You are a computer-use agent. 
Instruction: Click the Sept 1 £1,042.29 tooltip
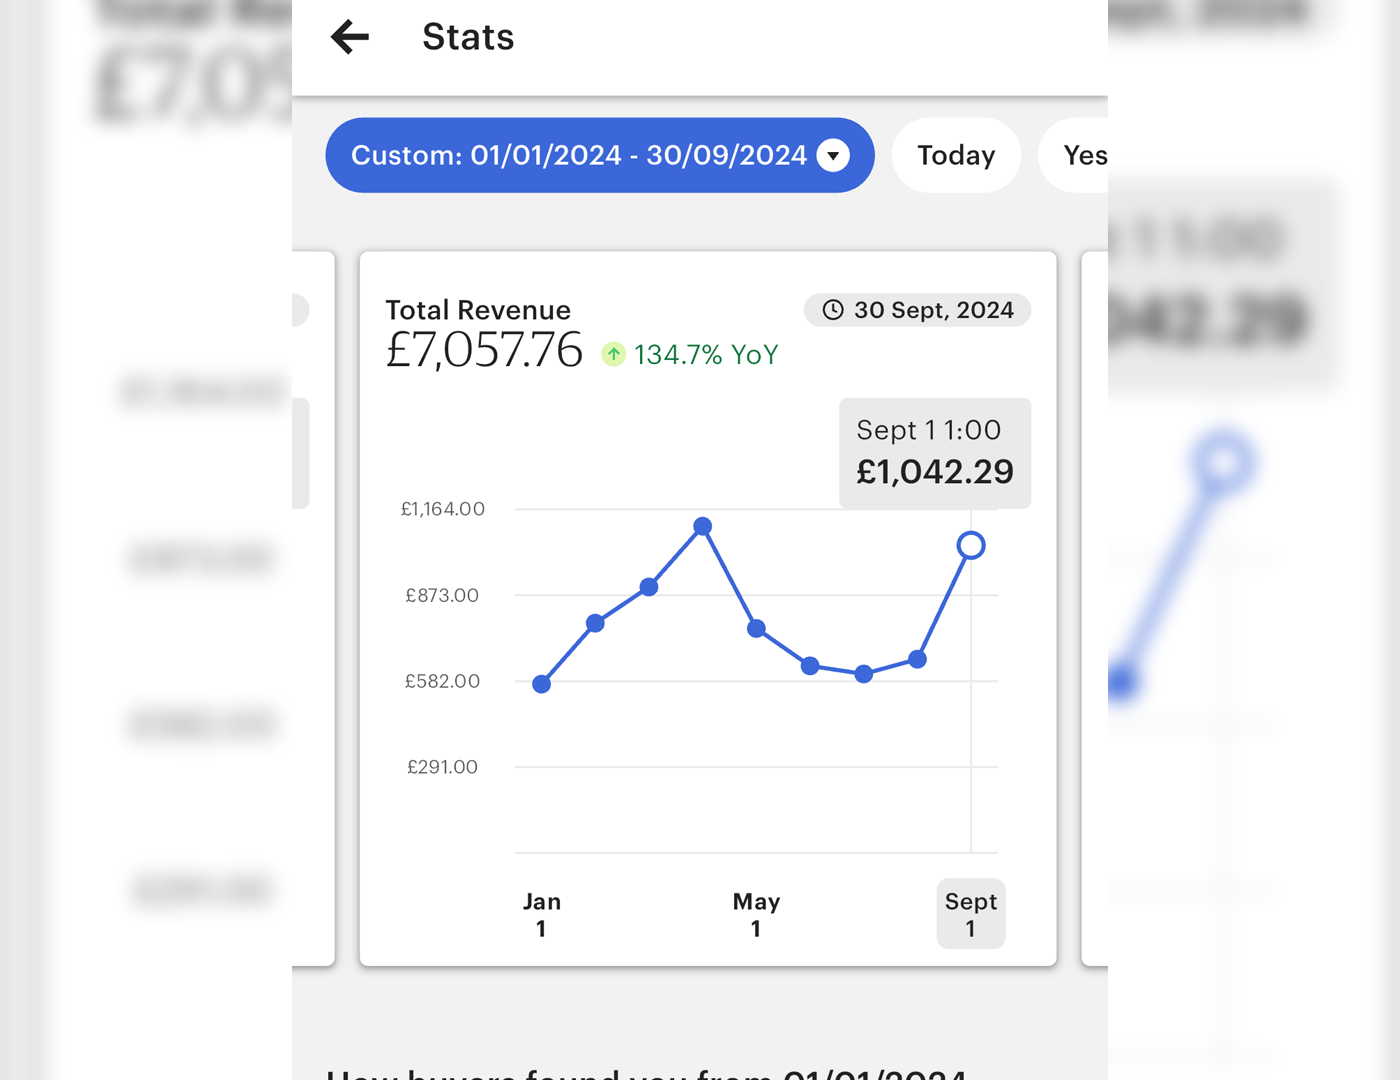point(935,453)
